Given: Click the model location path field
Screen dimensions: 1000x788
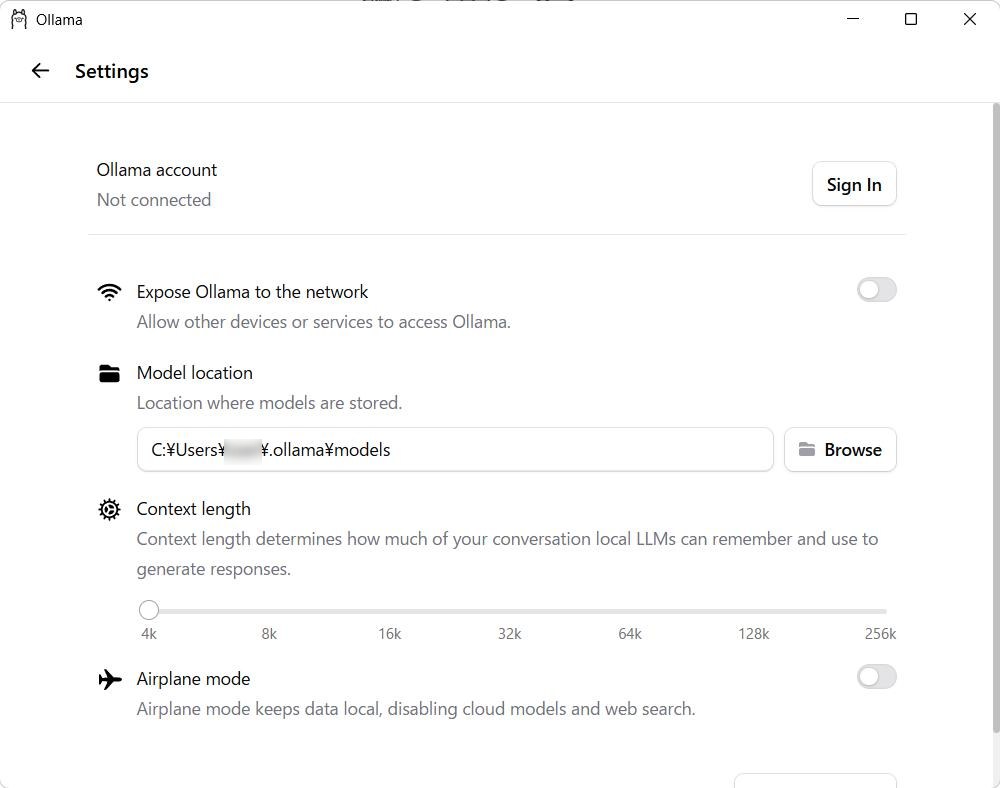Looking at the screenshot, I should (455, 450).
